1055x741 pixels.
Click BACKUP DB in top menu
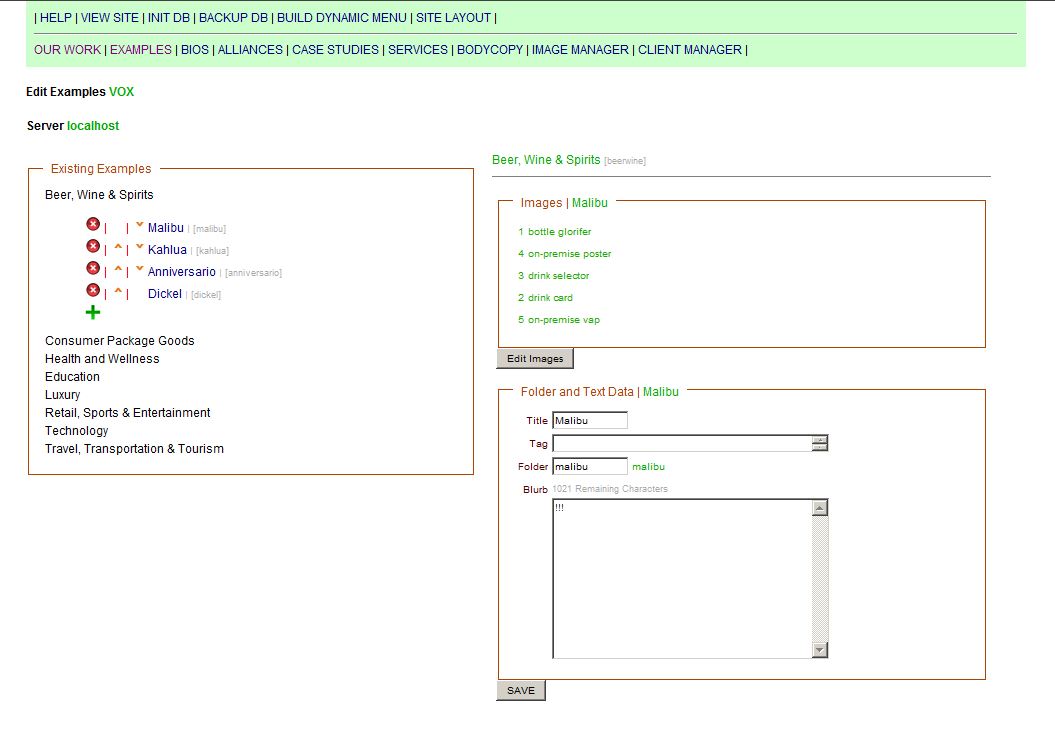click(233, 18)
